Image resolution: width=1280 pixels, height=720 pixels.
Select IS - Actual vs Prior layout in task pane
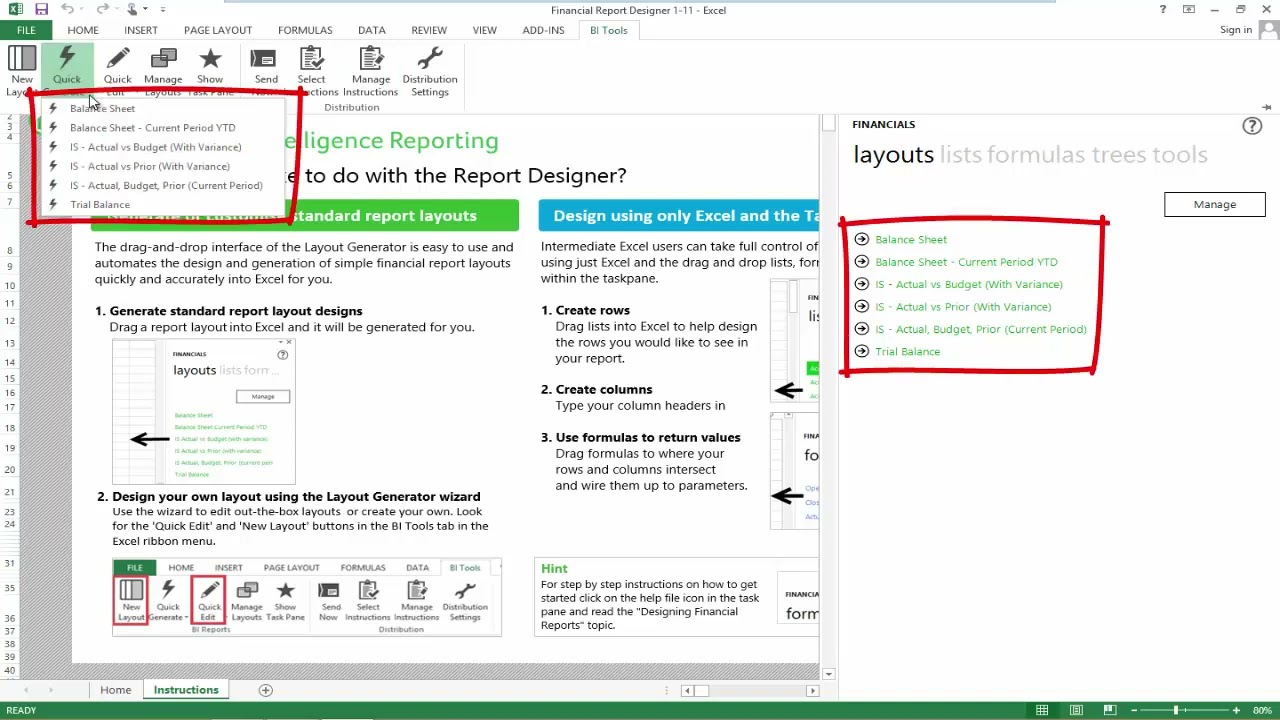point(963,307)
